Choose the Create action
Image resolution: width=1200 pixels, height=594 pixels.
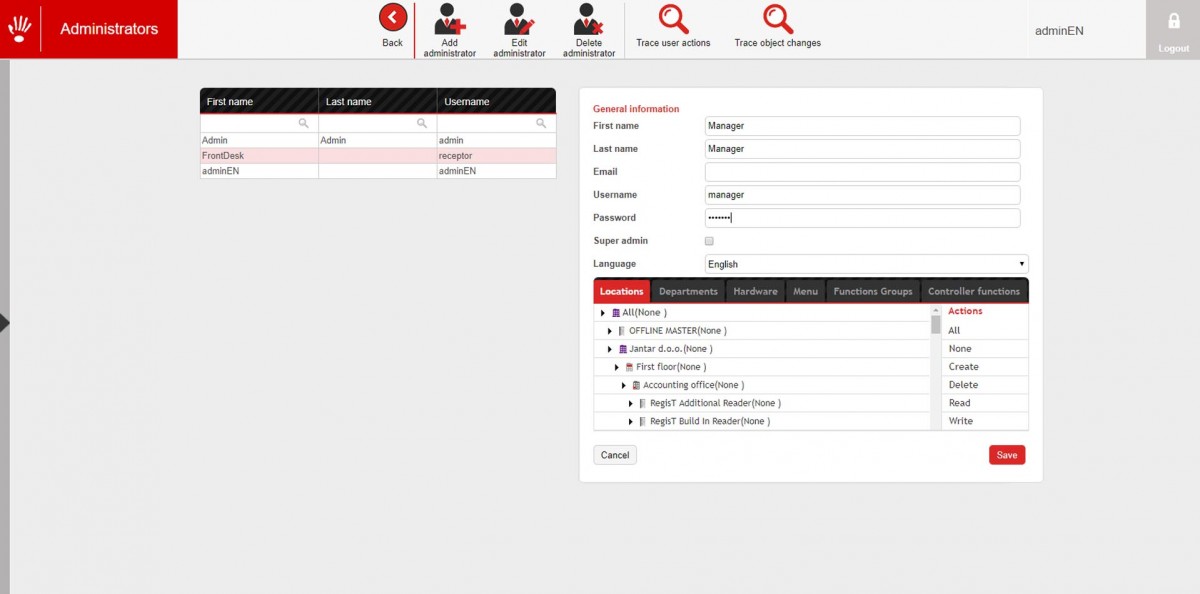point(986,367)
